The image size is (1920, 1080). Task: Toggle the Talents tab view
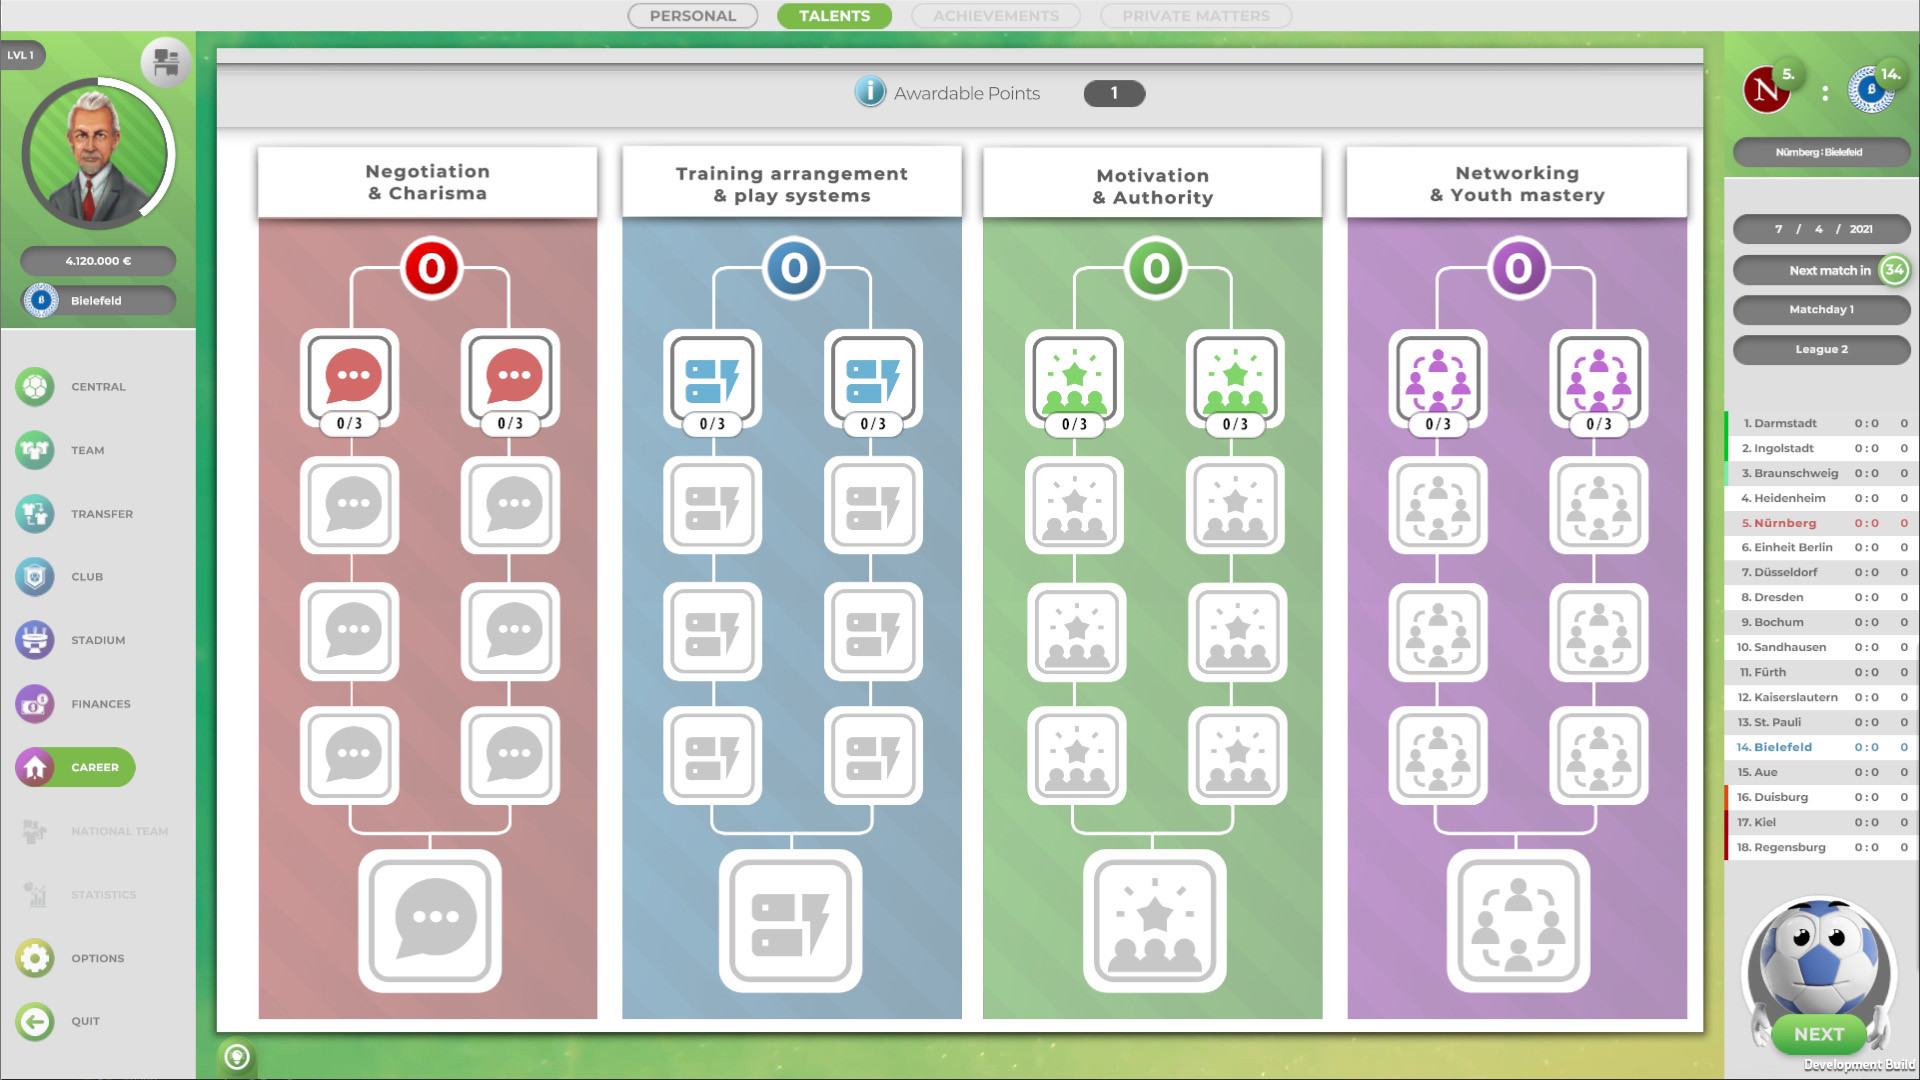click(x=835, y=16)
